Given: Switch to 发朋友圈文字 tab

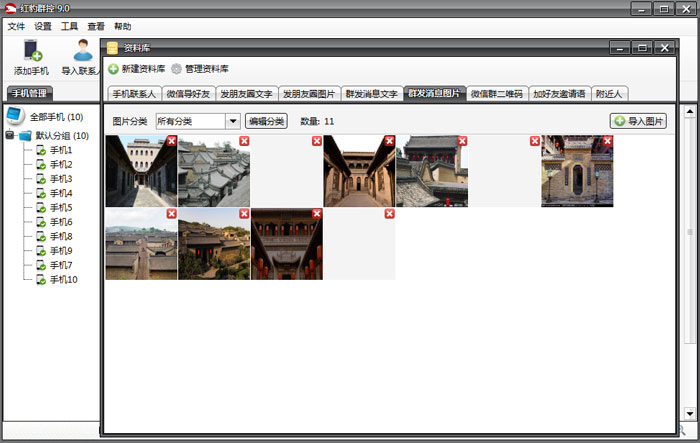Looking at the screenshot, I should click(246, 94).
